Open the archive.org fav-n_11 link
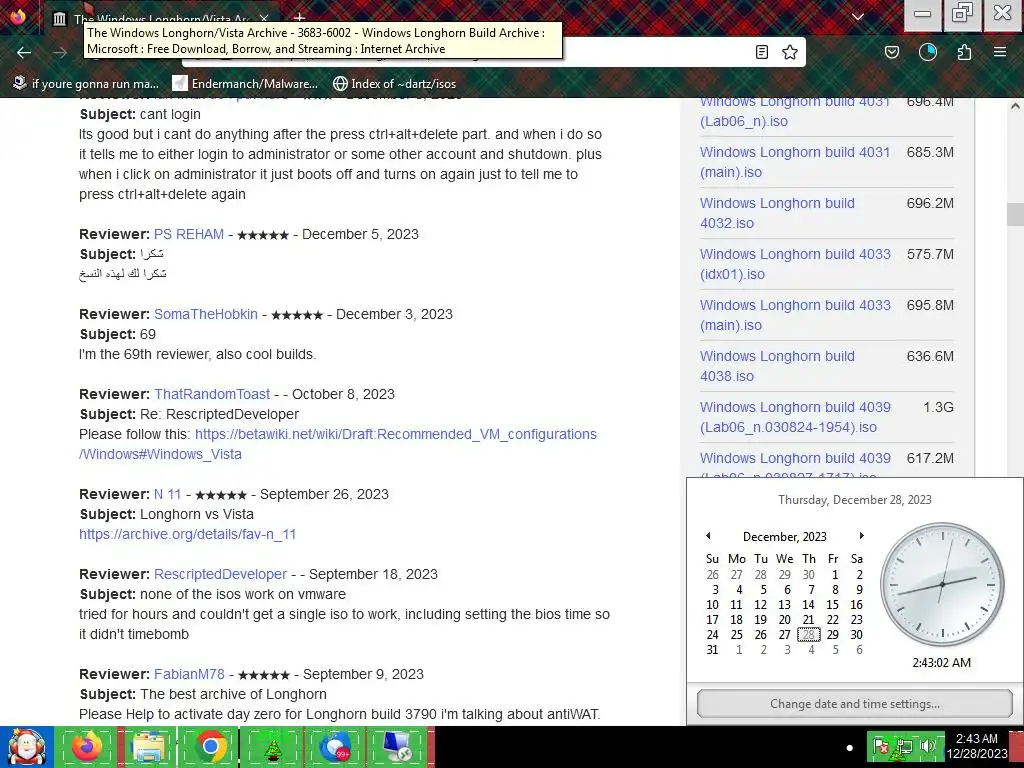The image size is (1024, 768). point(187,534)
